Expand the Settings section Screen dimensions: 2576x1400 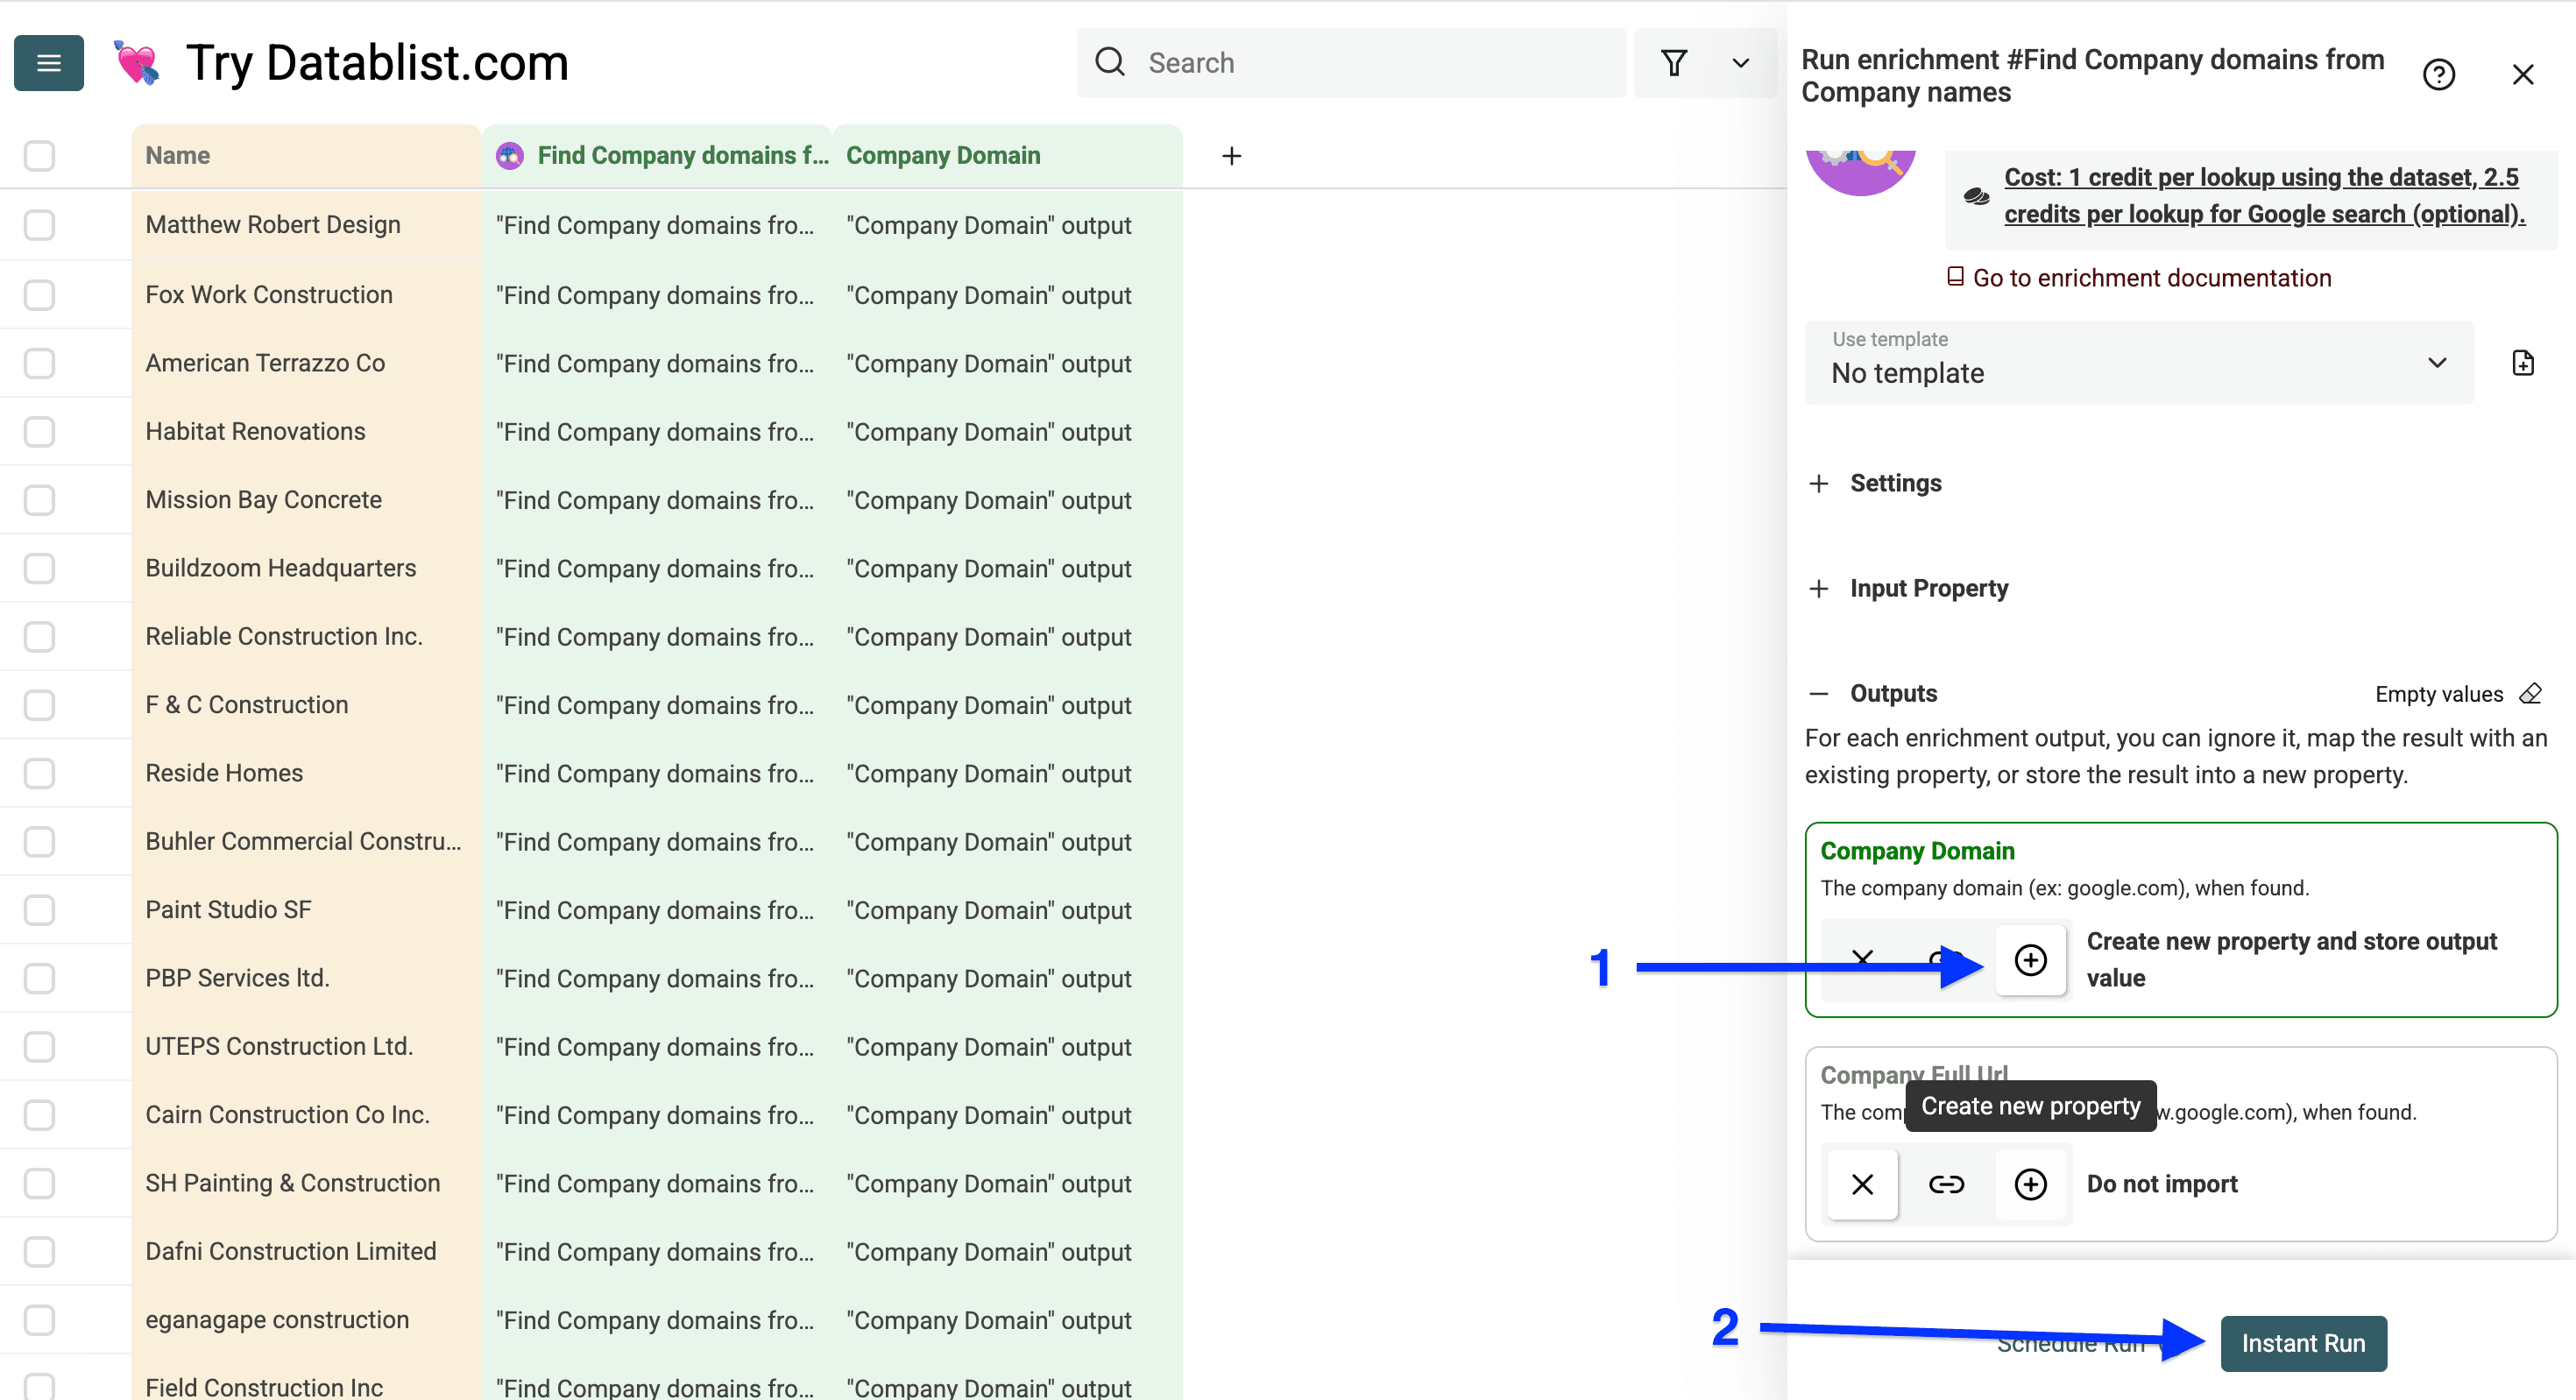tap(1894, 483)
